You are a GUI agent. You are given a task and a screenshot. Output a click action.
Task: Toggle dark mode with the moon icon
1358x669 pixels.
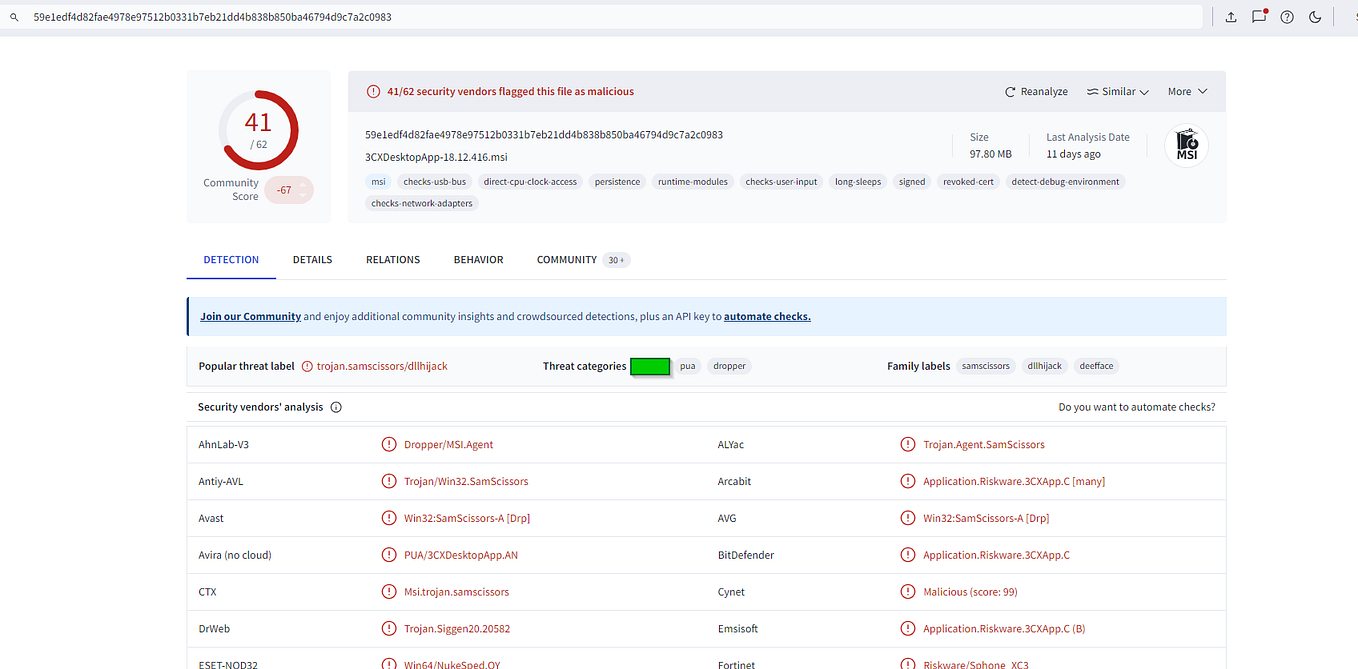pyautogui.click(x=1315, y=17)
